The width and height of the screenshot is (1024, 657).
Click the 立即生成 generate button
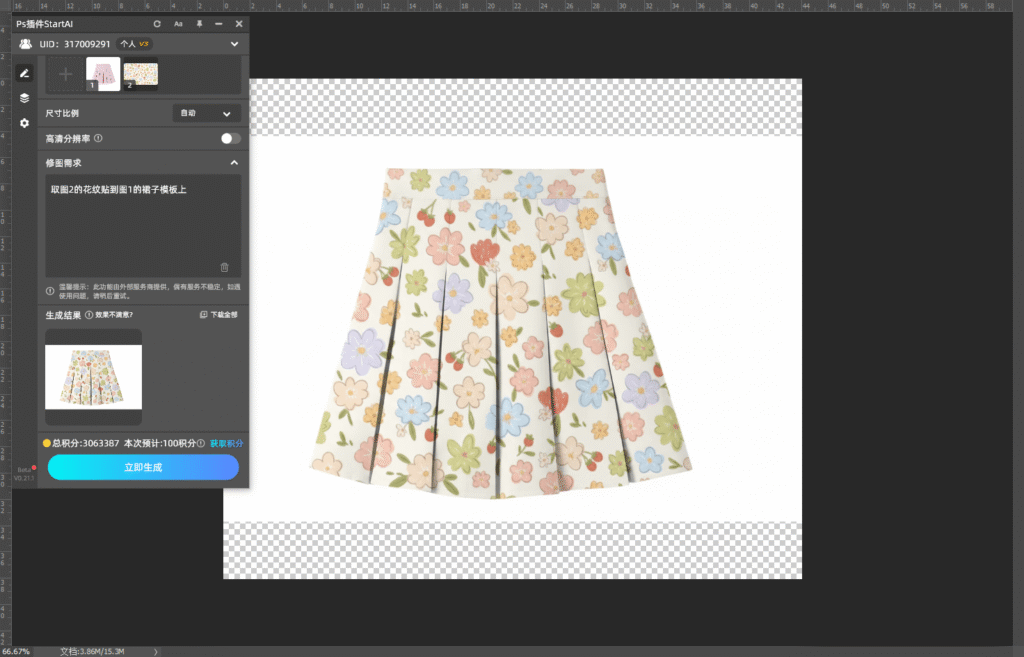point(143,467)
